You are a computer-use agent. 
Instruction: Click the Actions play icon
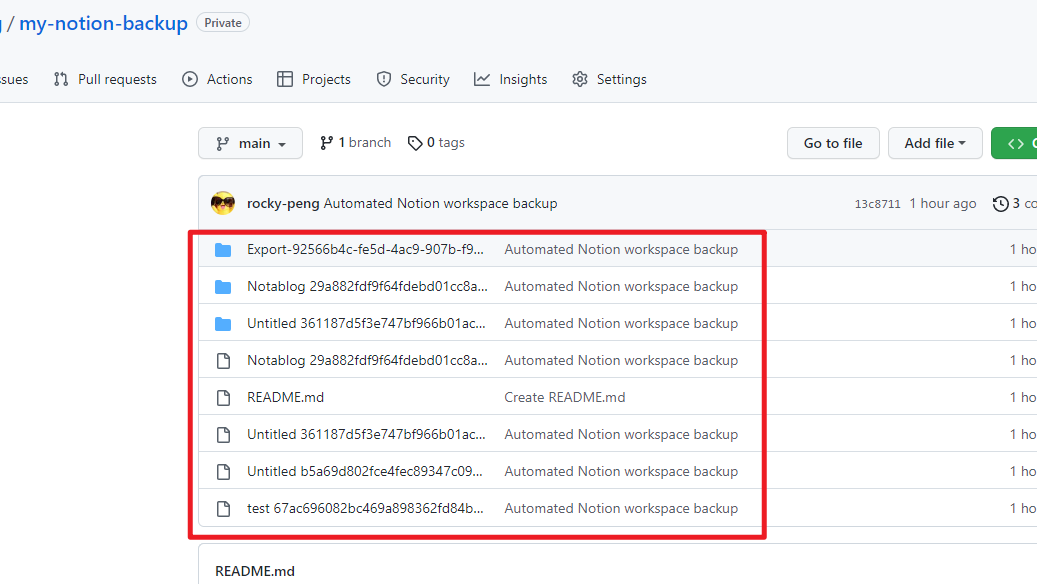click(x=190, y=79)
